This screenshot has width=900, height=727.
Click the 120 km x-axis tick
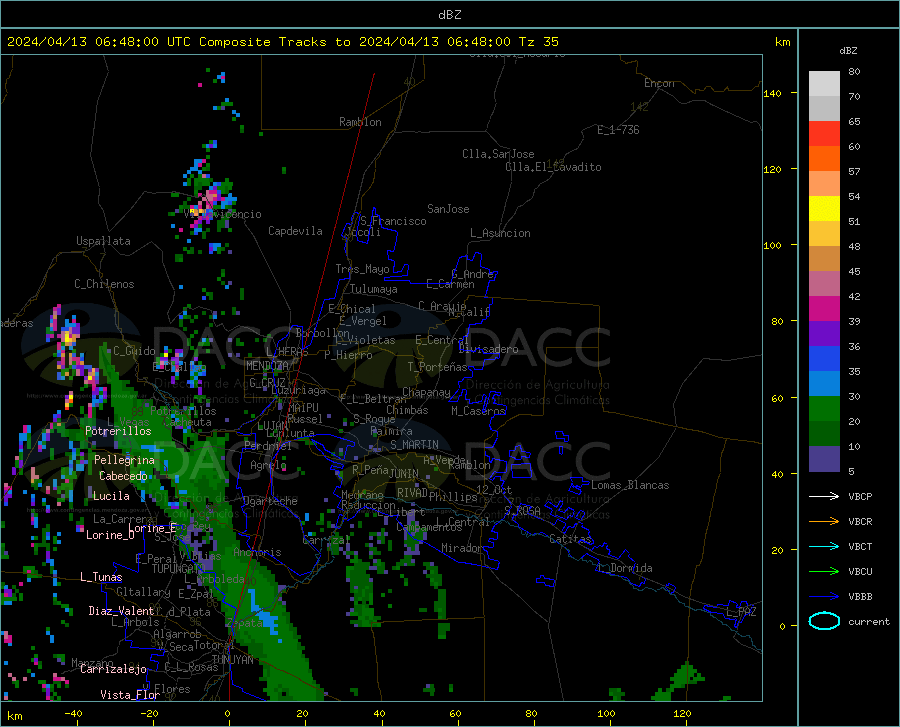682,713
